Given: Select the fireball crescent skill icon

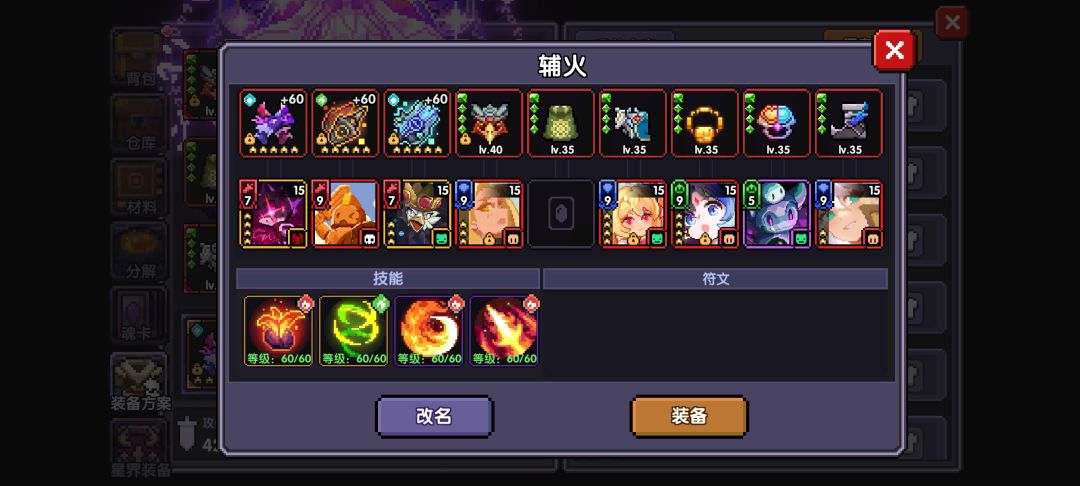Looking at the screenshot, I should pos(428,331).
